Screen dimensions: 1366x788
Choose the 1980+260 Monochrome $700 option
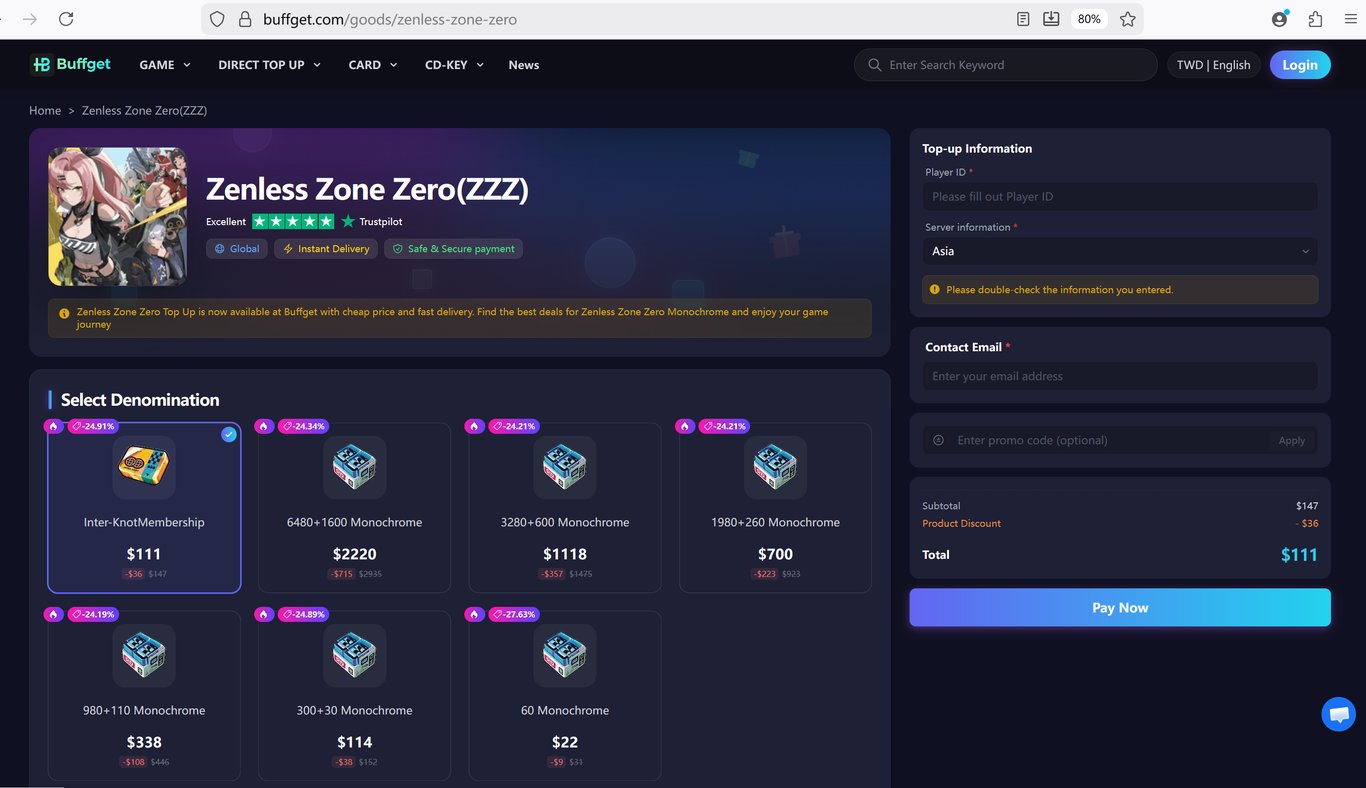pos(776,508)
